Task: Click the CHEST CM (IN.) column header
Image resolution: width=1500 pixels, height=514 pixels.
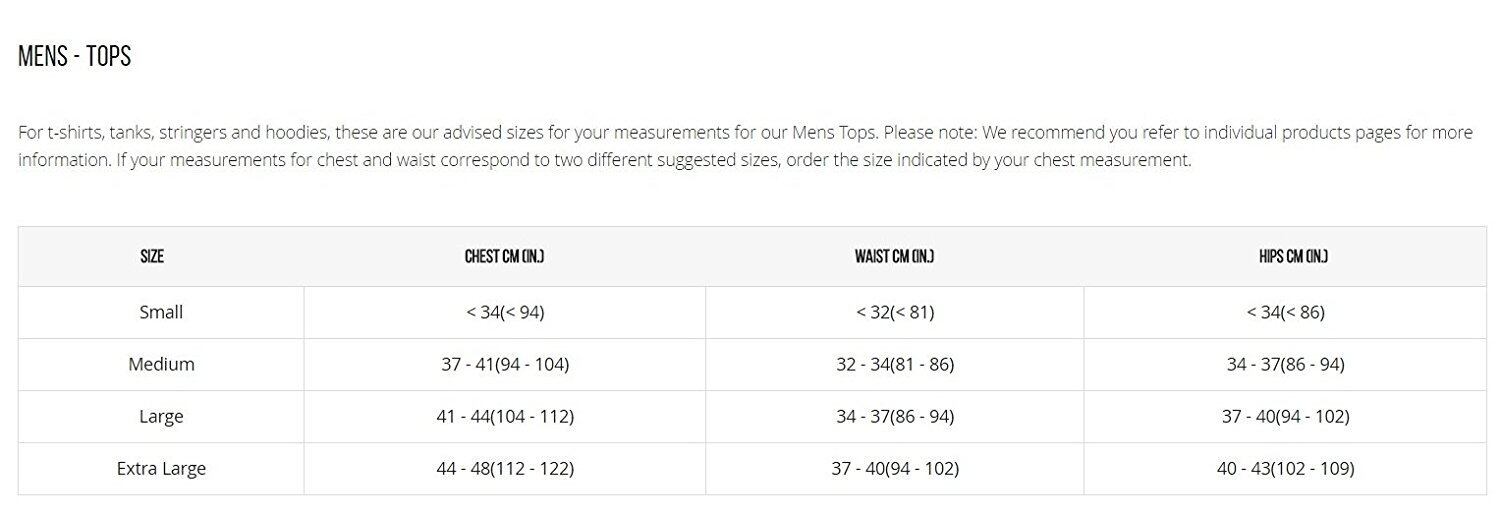Action: tap(504, 257)
